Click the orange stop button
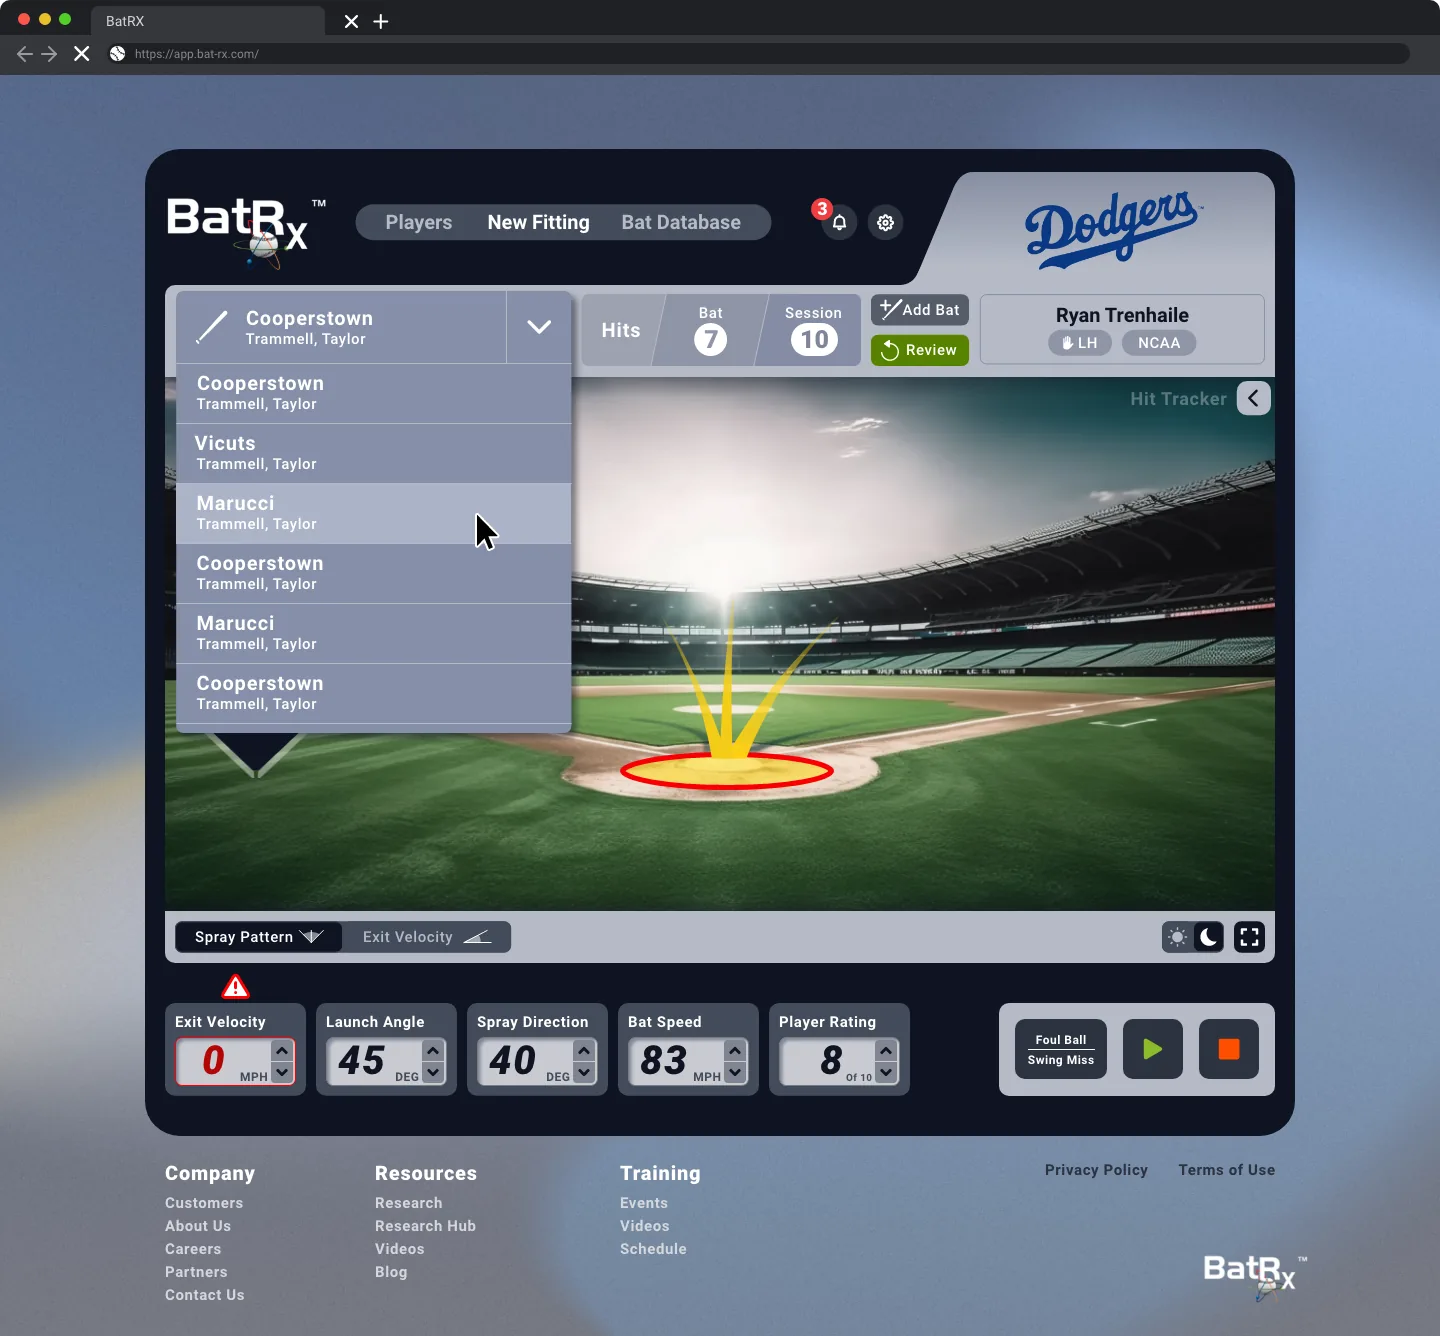The height and width of the screenshot is (1336, 1440). pyautogui.click(x=1229, y=1049)
